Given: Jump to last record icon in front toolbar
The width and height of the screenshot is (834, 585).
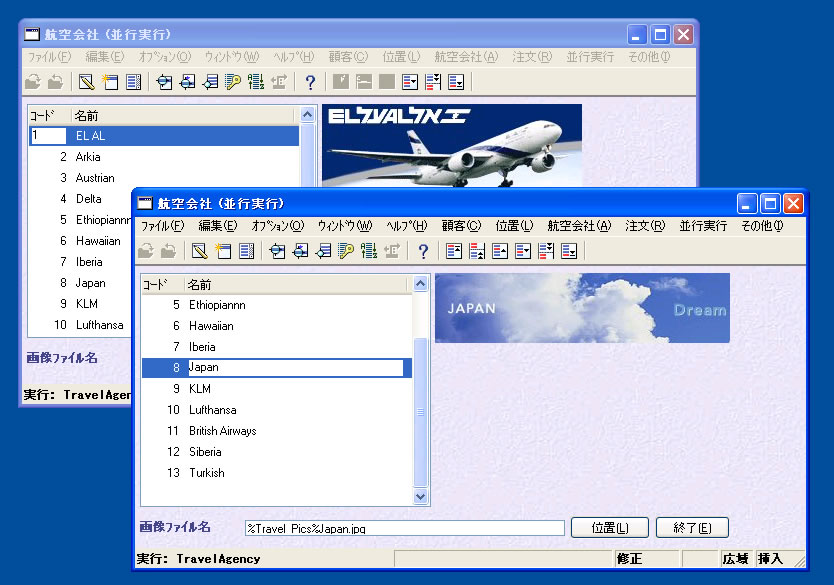Looking at the screenshot, I should 569,251.
